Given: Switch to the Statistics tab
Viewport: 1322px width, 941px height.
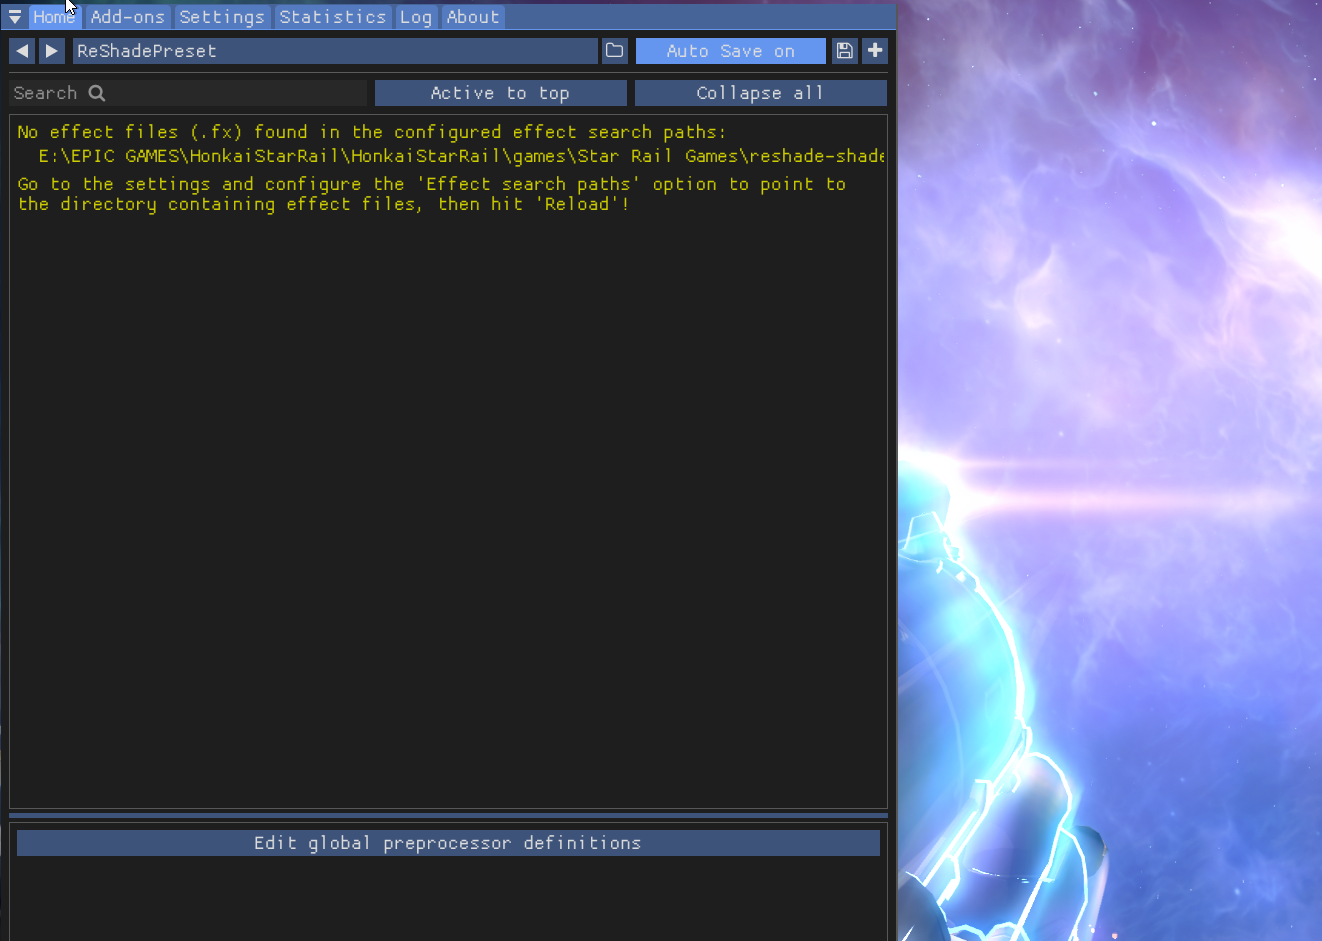Looking at the screenshot, I should pos(333,17).
